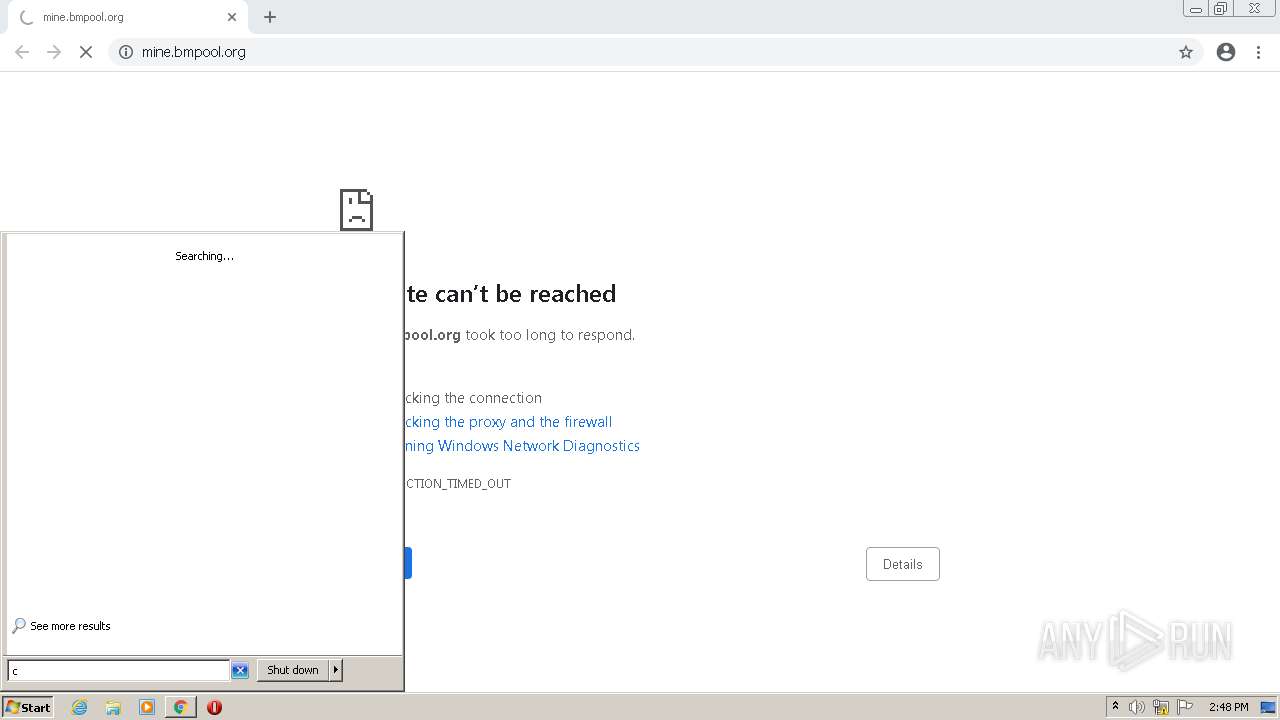The image size is (1280, 720).
Task: Click the CTION_TIMED_OUT error code text
Action: click(x=458, y=484)
